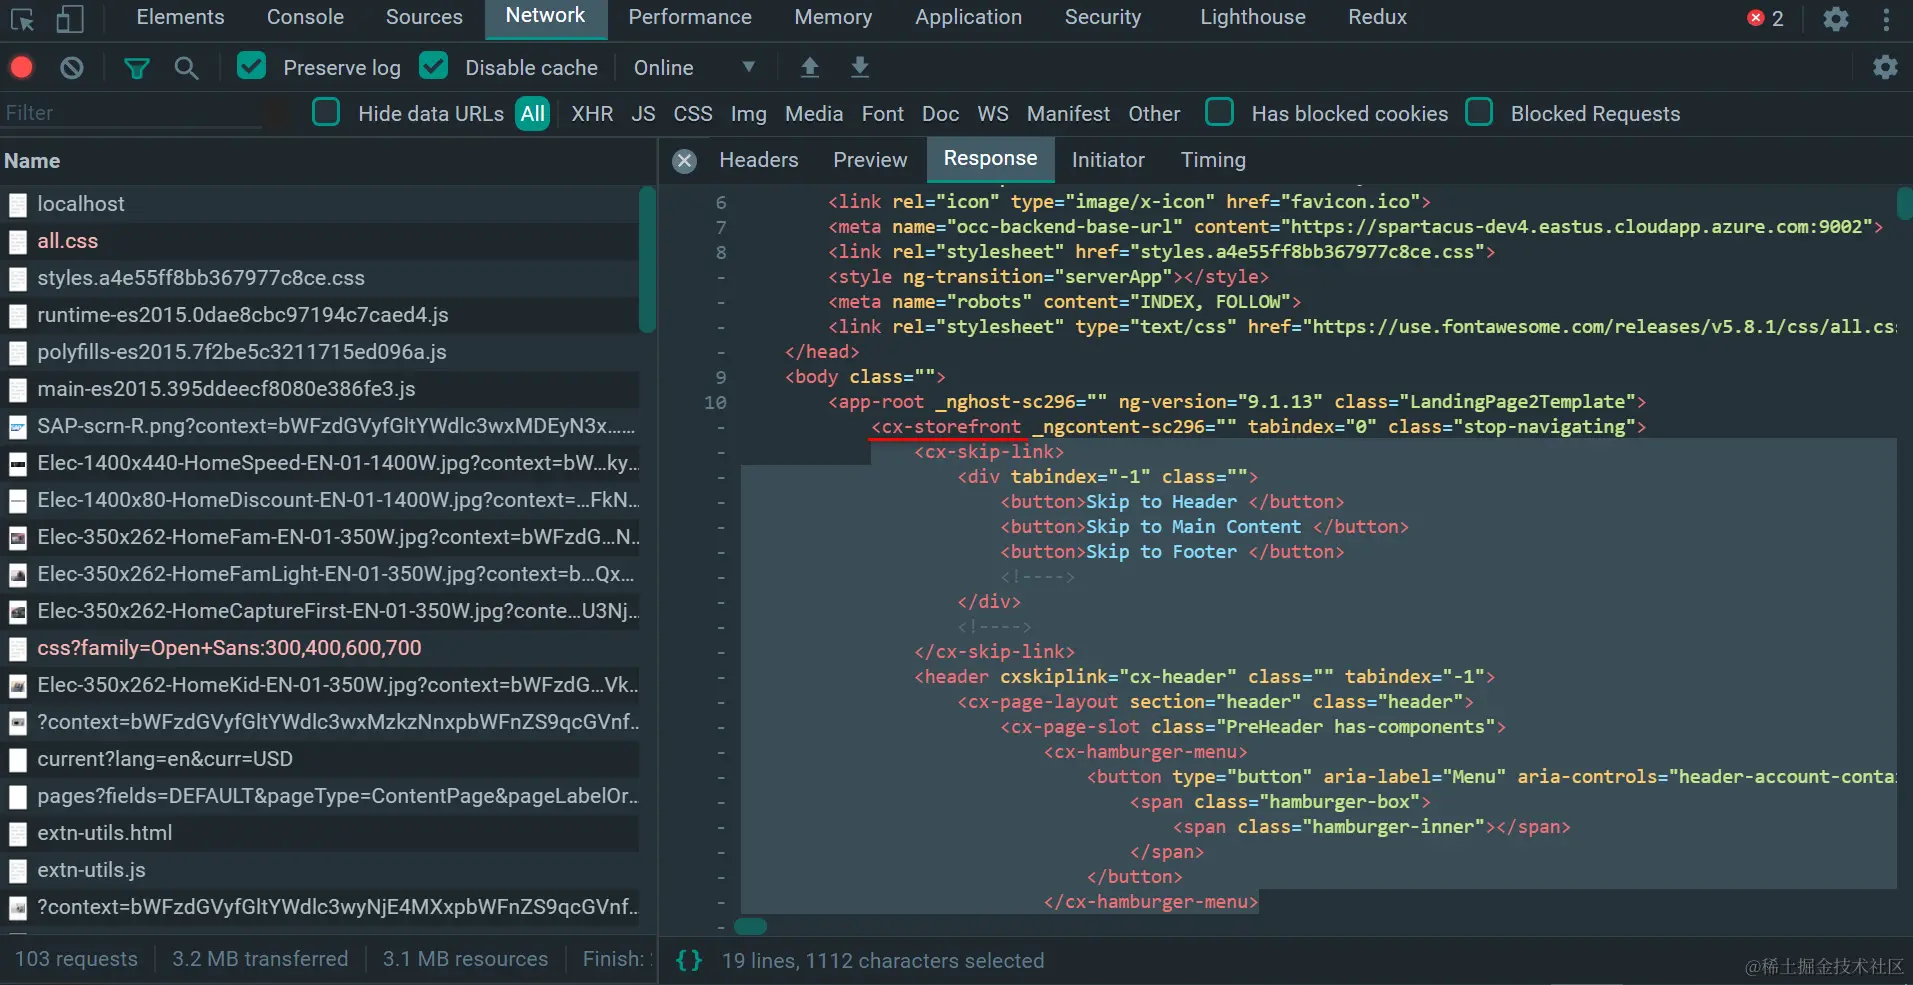1913x985 pixels.
Task: Select the All filter type
Action: (x=533, y=114)
